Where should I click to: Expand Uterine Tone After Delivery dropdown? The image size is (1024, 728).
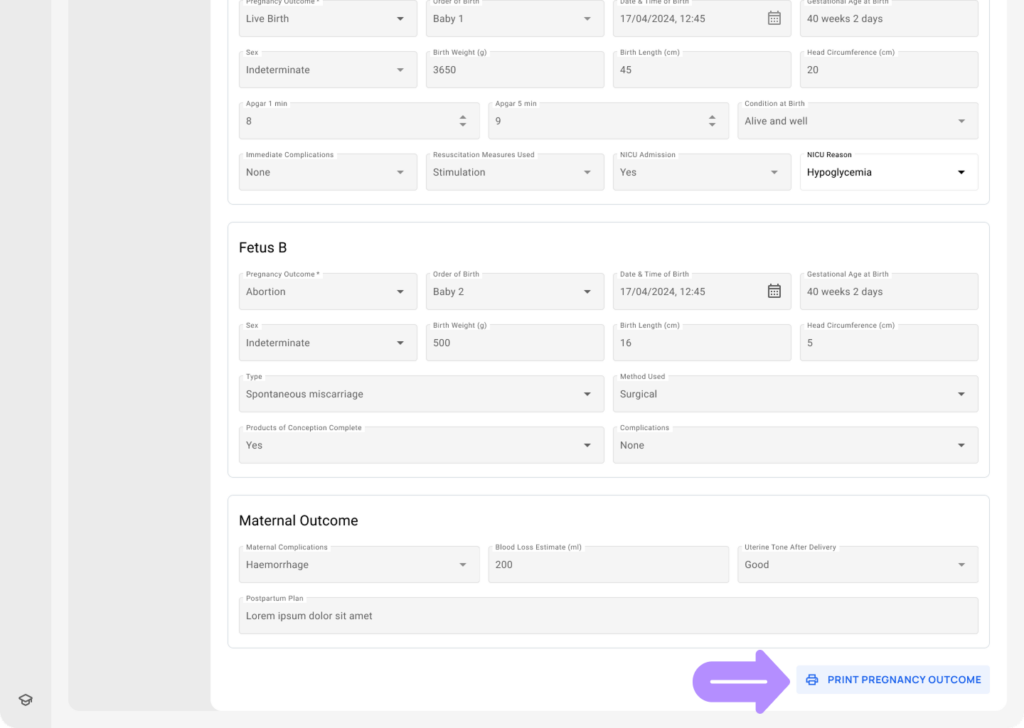tap(960, 565)
